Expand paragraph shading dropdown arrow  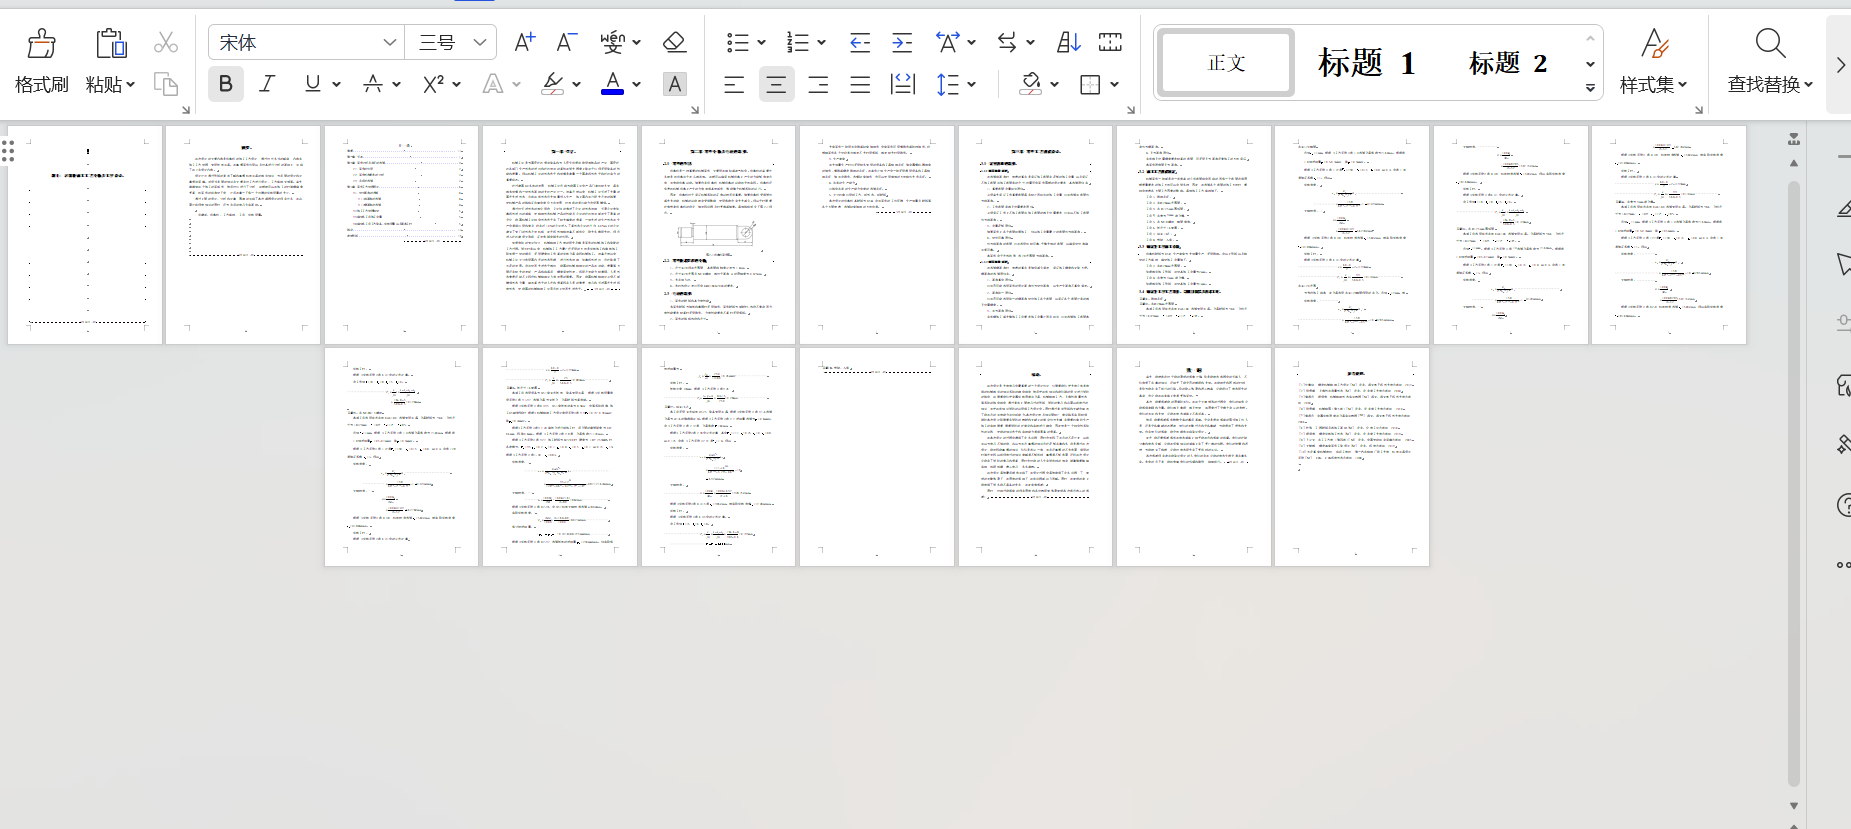pos(1054,85)
